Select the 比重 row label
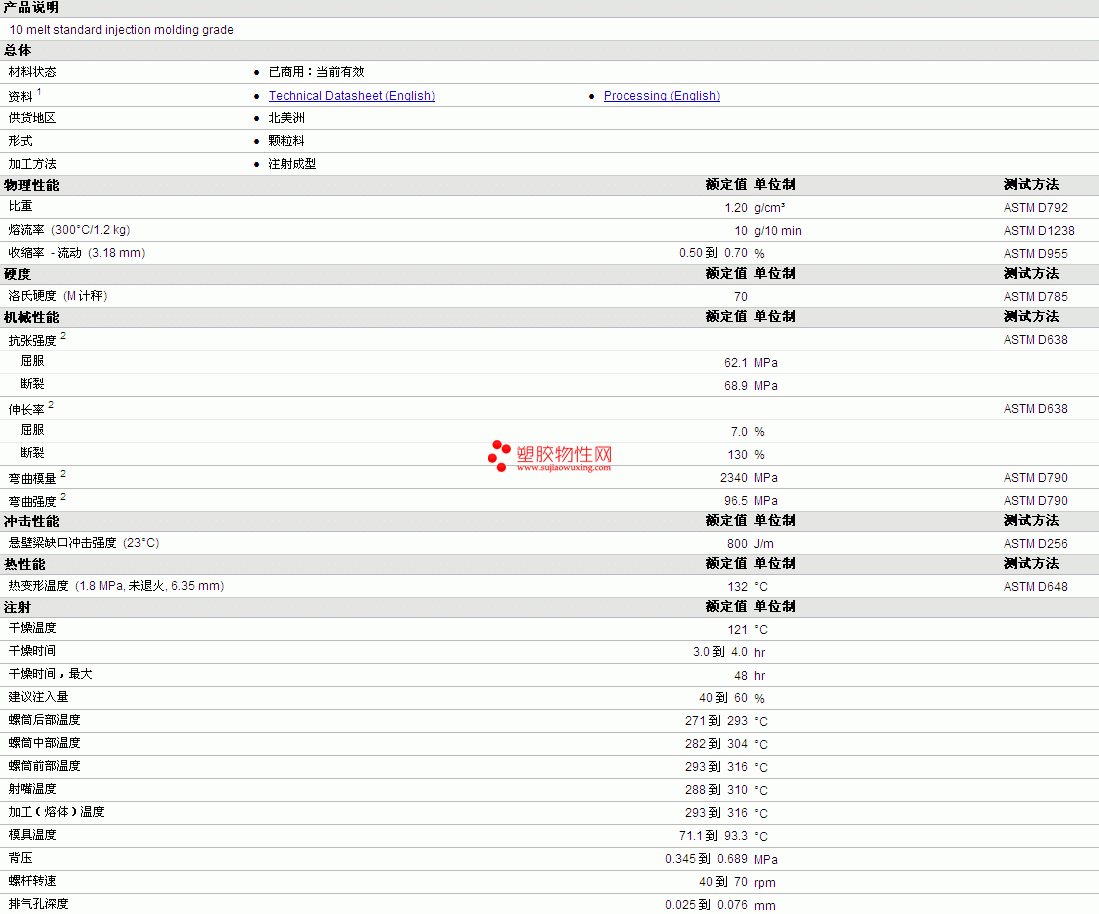The image size is (1099, 914). [20, 206]
